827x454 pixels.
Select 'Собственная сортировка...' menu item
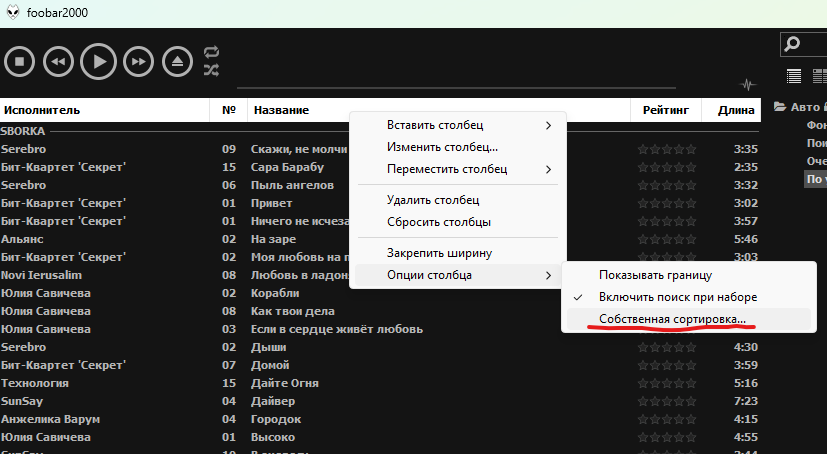tap(671, 319)
